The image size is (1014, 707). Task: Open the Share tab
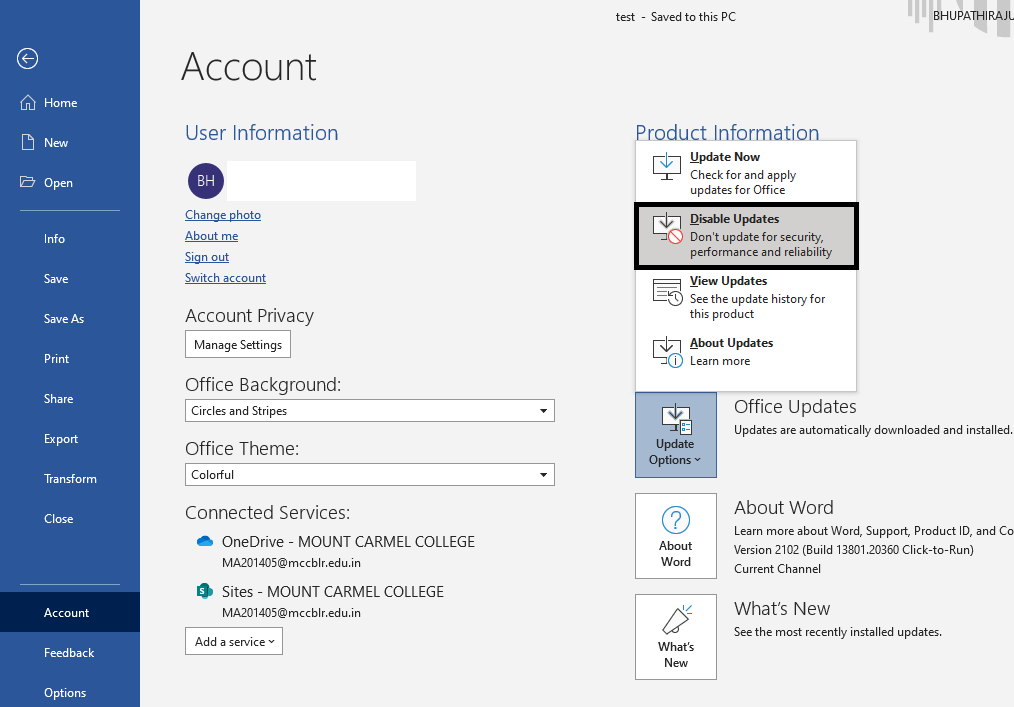point(70,399)
